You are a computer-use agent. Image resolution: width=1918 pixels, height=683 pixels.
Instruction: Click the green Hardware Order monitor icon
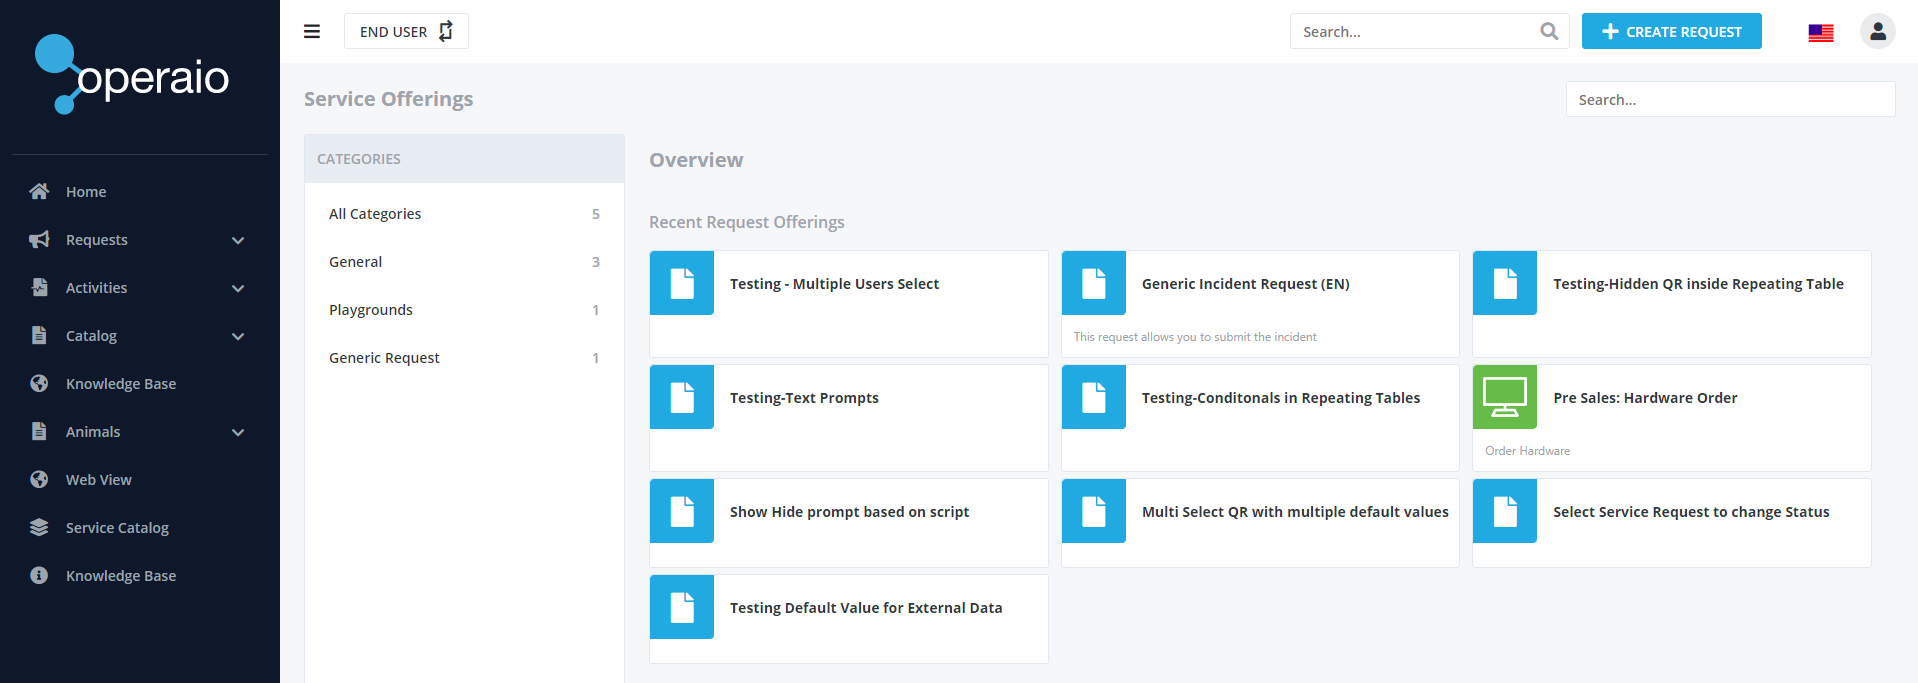pyautogui.click(x=1504, y=397)
